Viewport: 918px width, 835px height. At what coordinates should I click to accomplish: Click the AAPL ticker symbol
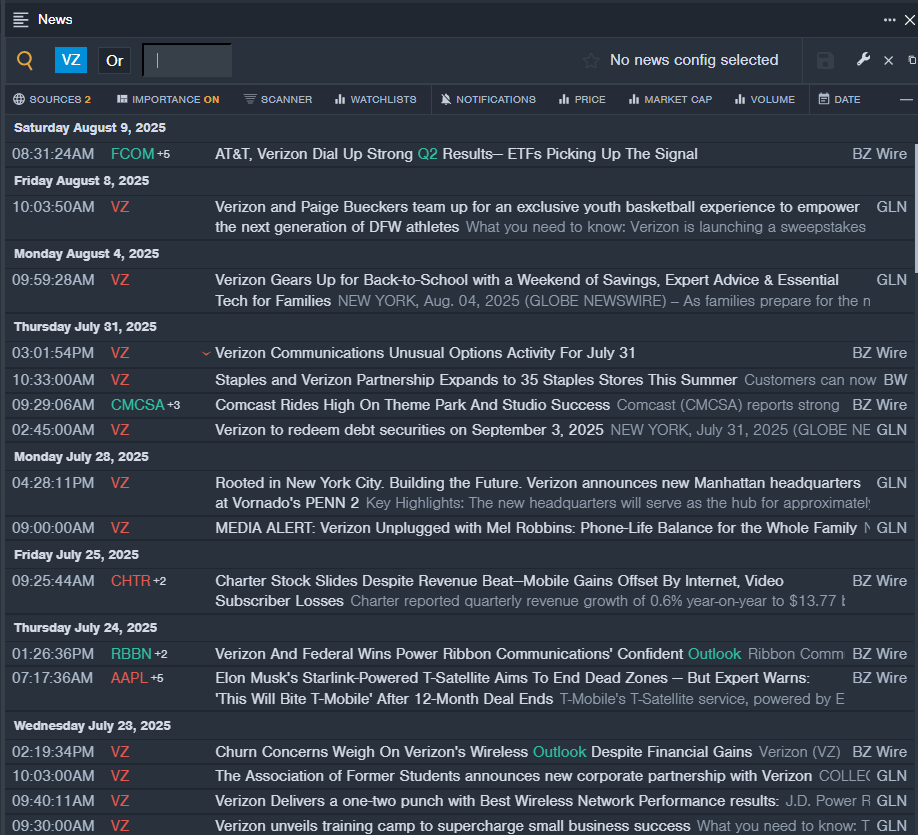(129, 678)
